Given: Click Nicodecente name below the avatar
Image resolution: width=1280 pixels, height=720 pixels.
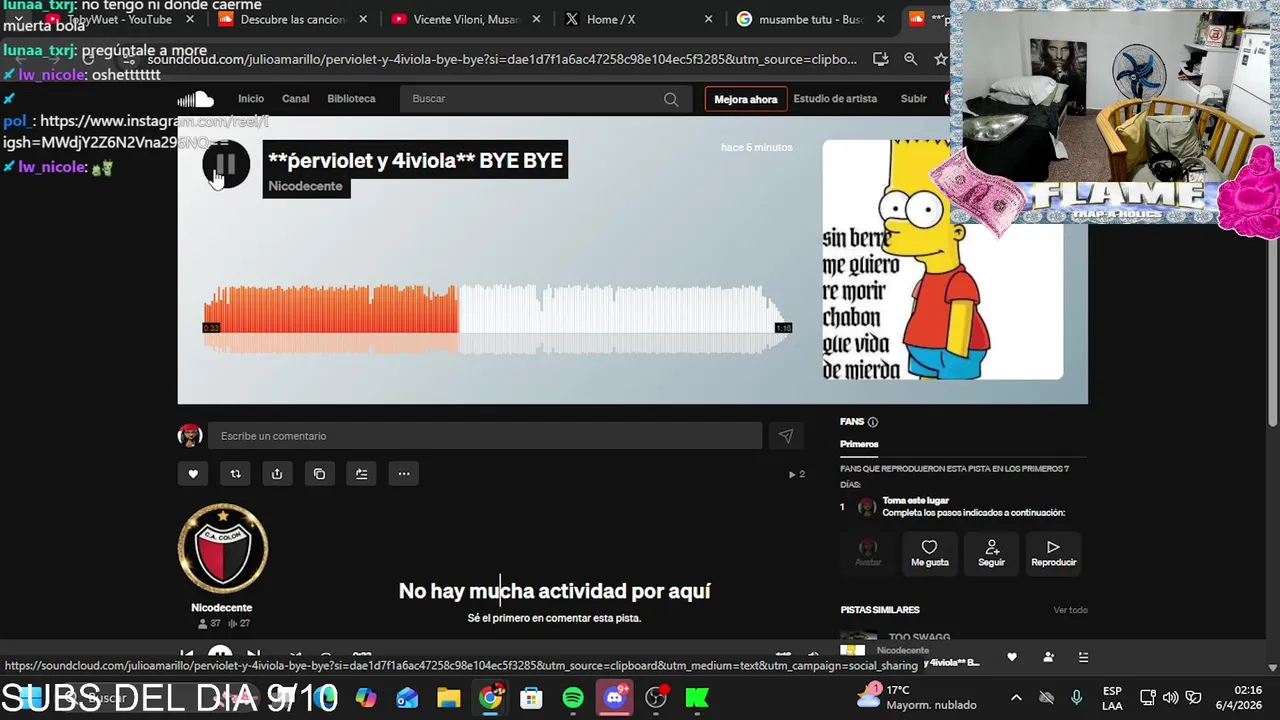Looking at the screenshot, I should click(x=222, y=607).
